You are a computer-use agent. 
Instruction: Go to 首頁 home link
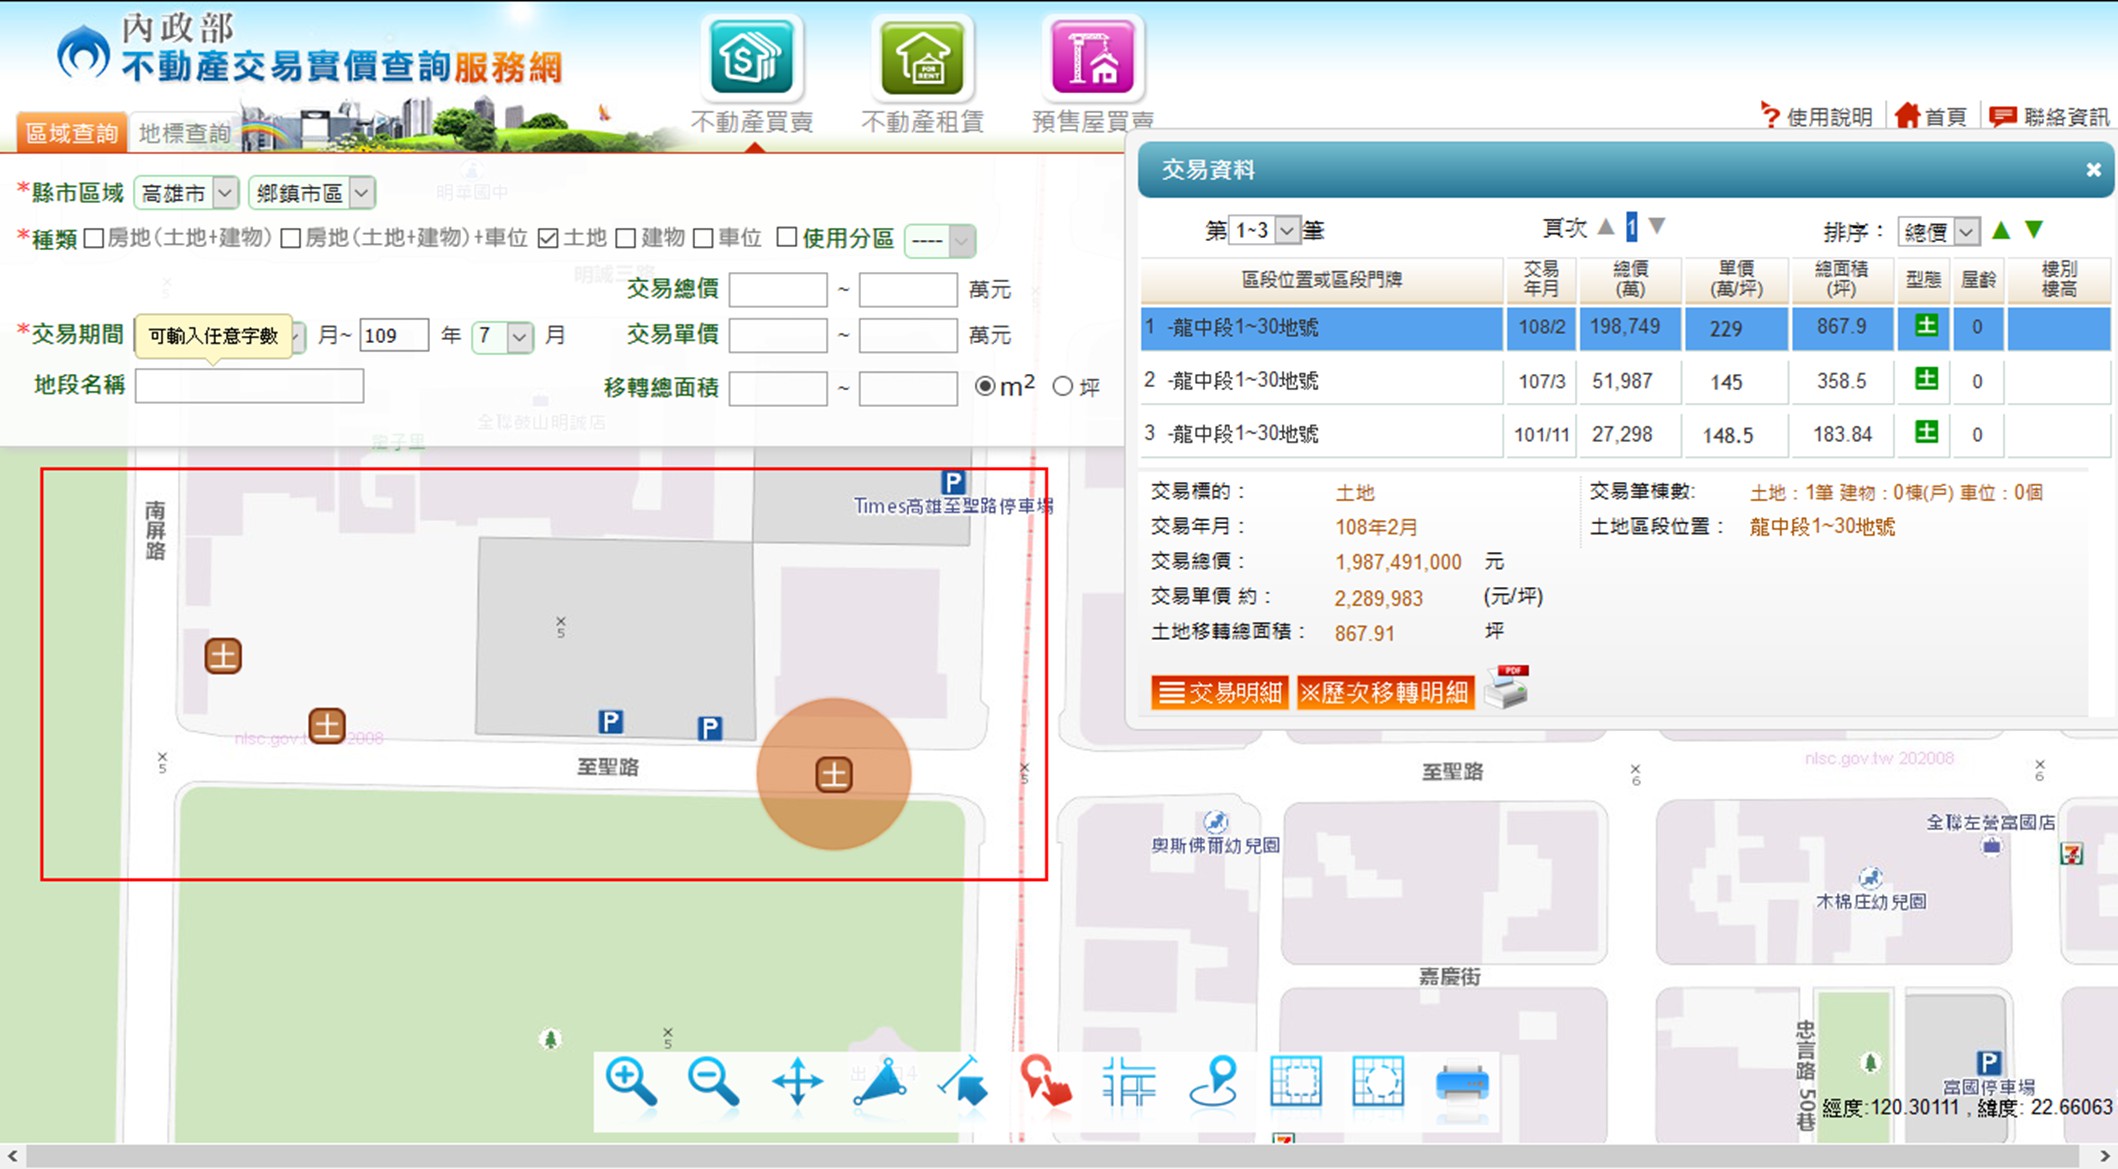tap(1930, 117)
